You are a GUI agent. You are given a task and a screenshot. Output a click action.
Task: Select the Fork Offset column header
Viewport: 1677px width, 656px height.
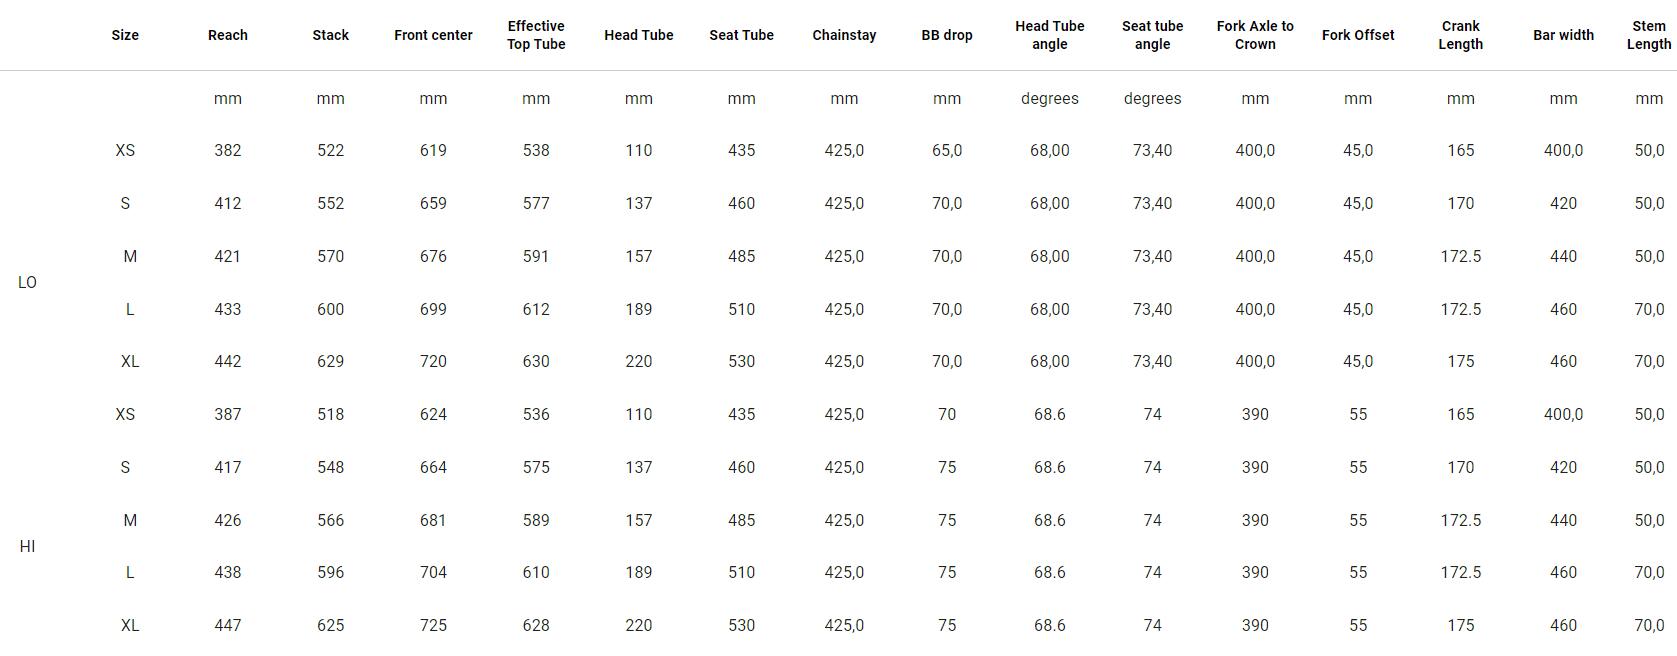(1357, 35)
